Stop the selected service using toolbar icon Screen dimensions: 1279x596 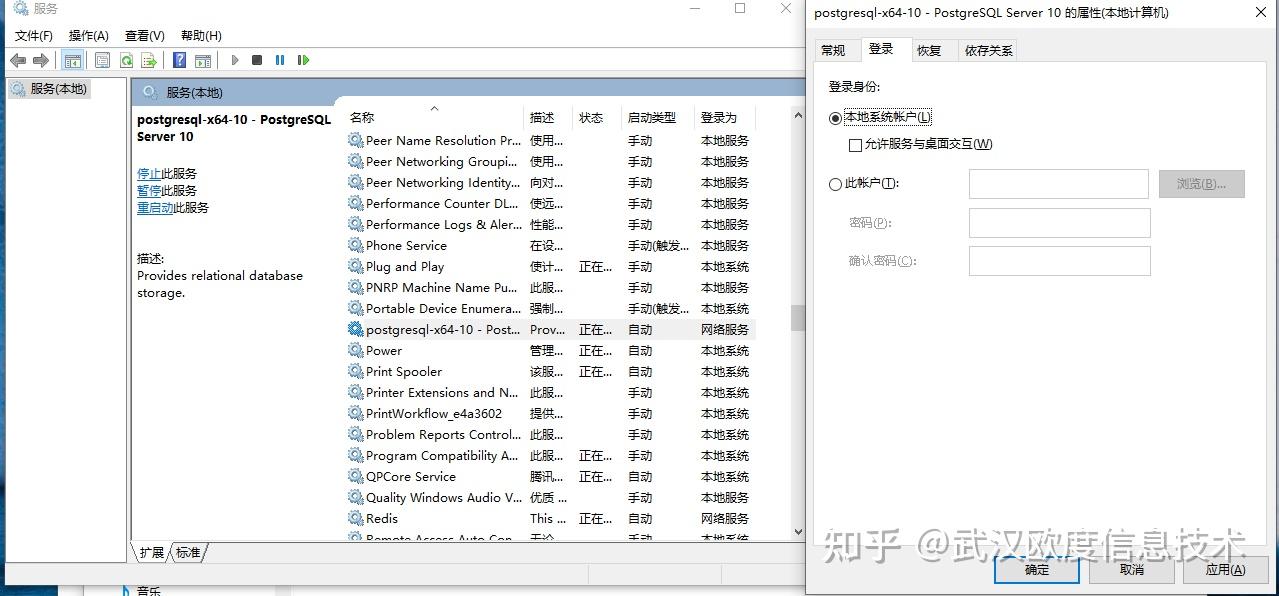pyautogui.click(x=258, y=60)
